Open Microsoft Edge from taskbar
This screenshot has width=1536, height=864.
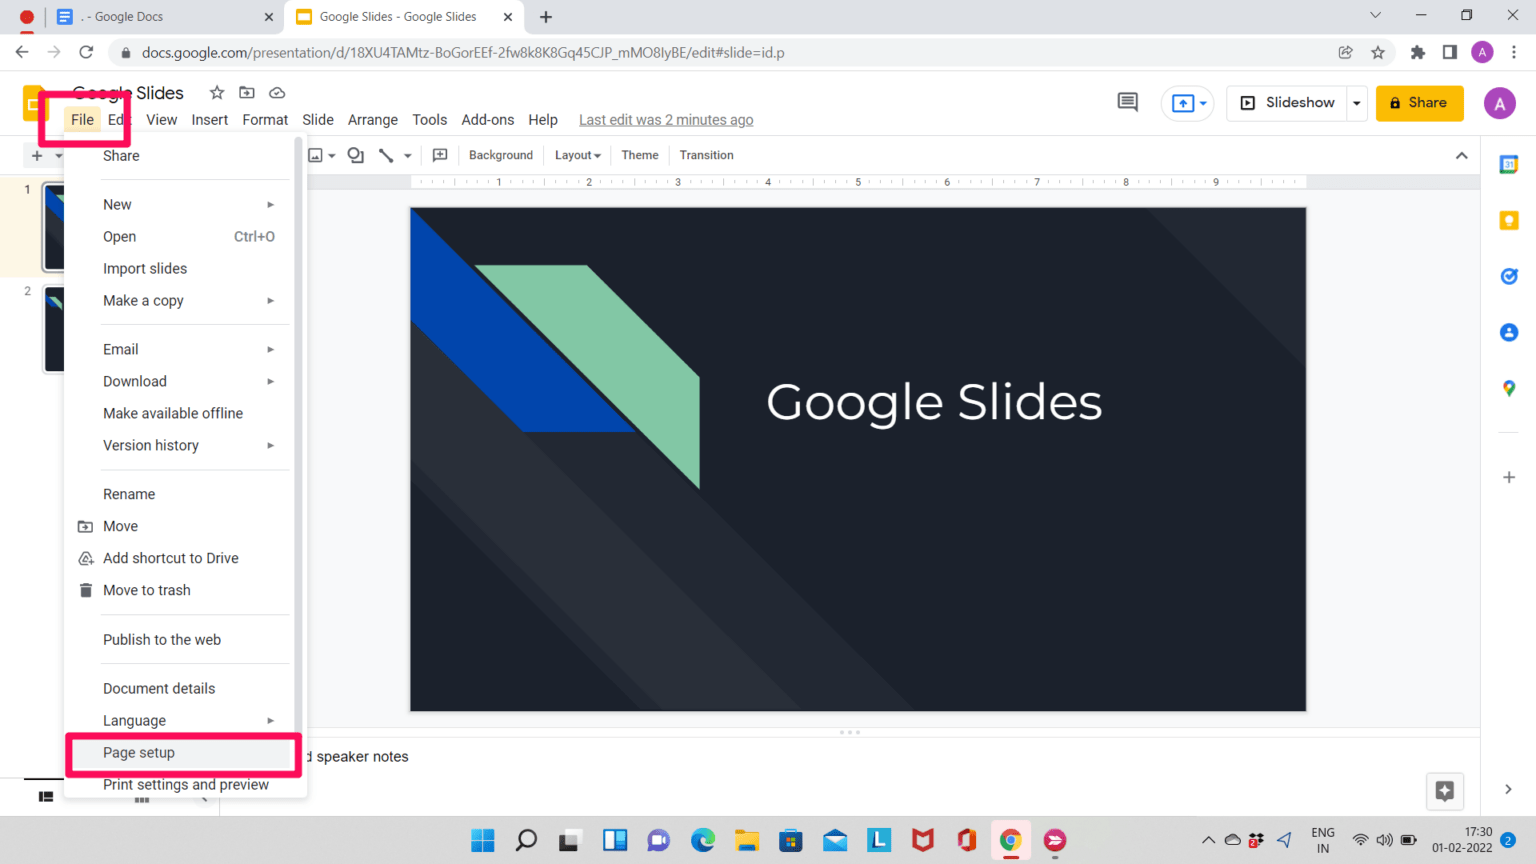(703, 840)
